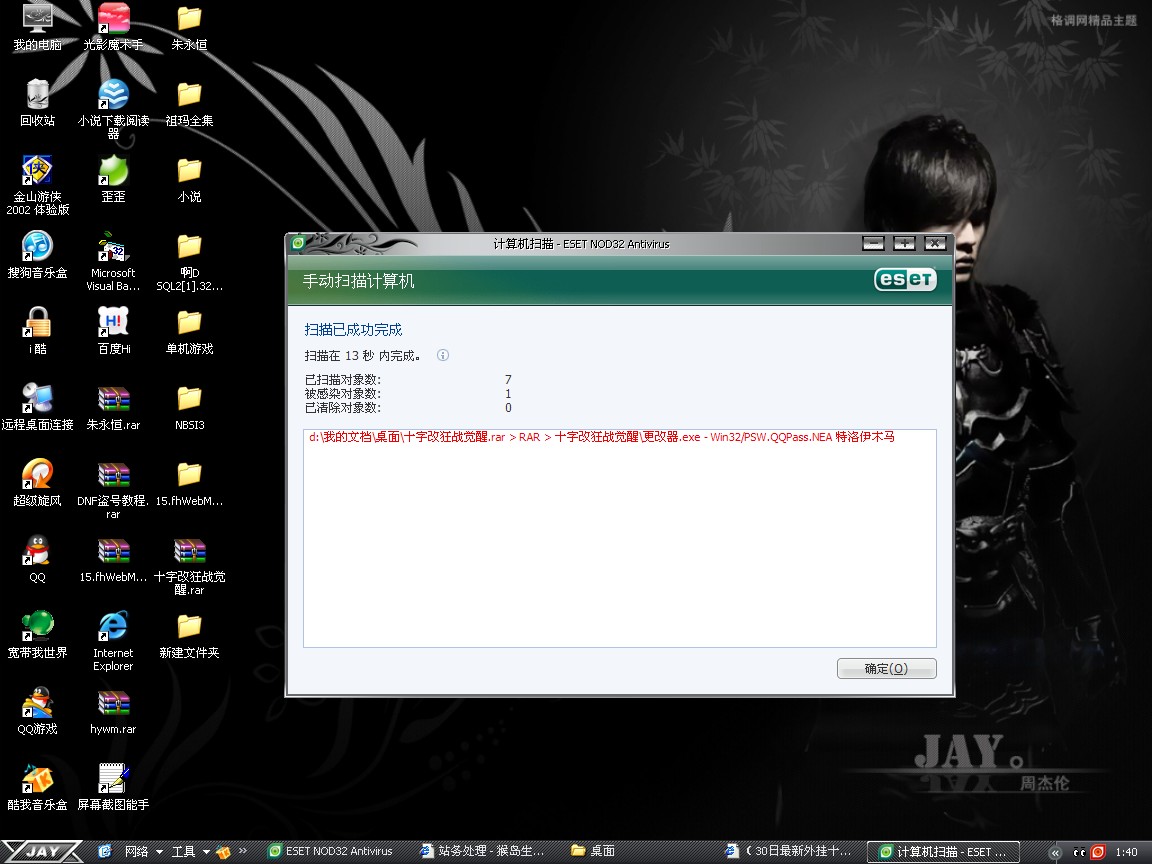Open the 网络 taskbar dropdown
Screen dimensions: 1152x864
pyautogui.click(x=143, y=852)
